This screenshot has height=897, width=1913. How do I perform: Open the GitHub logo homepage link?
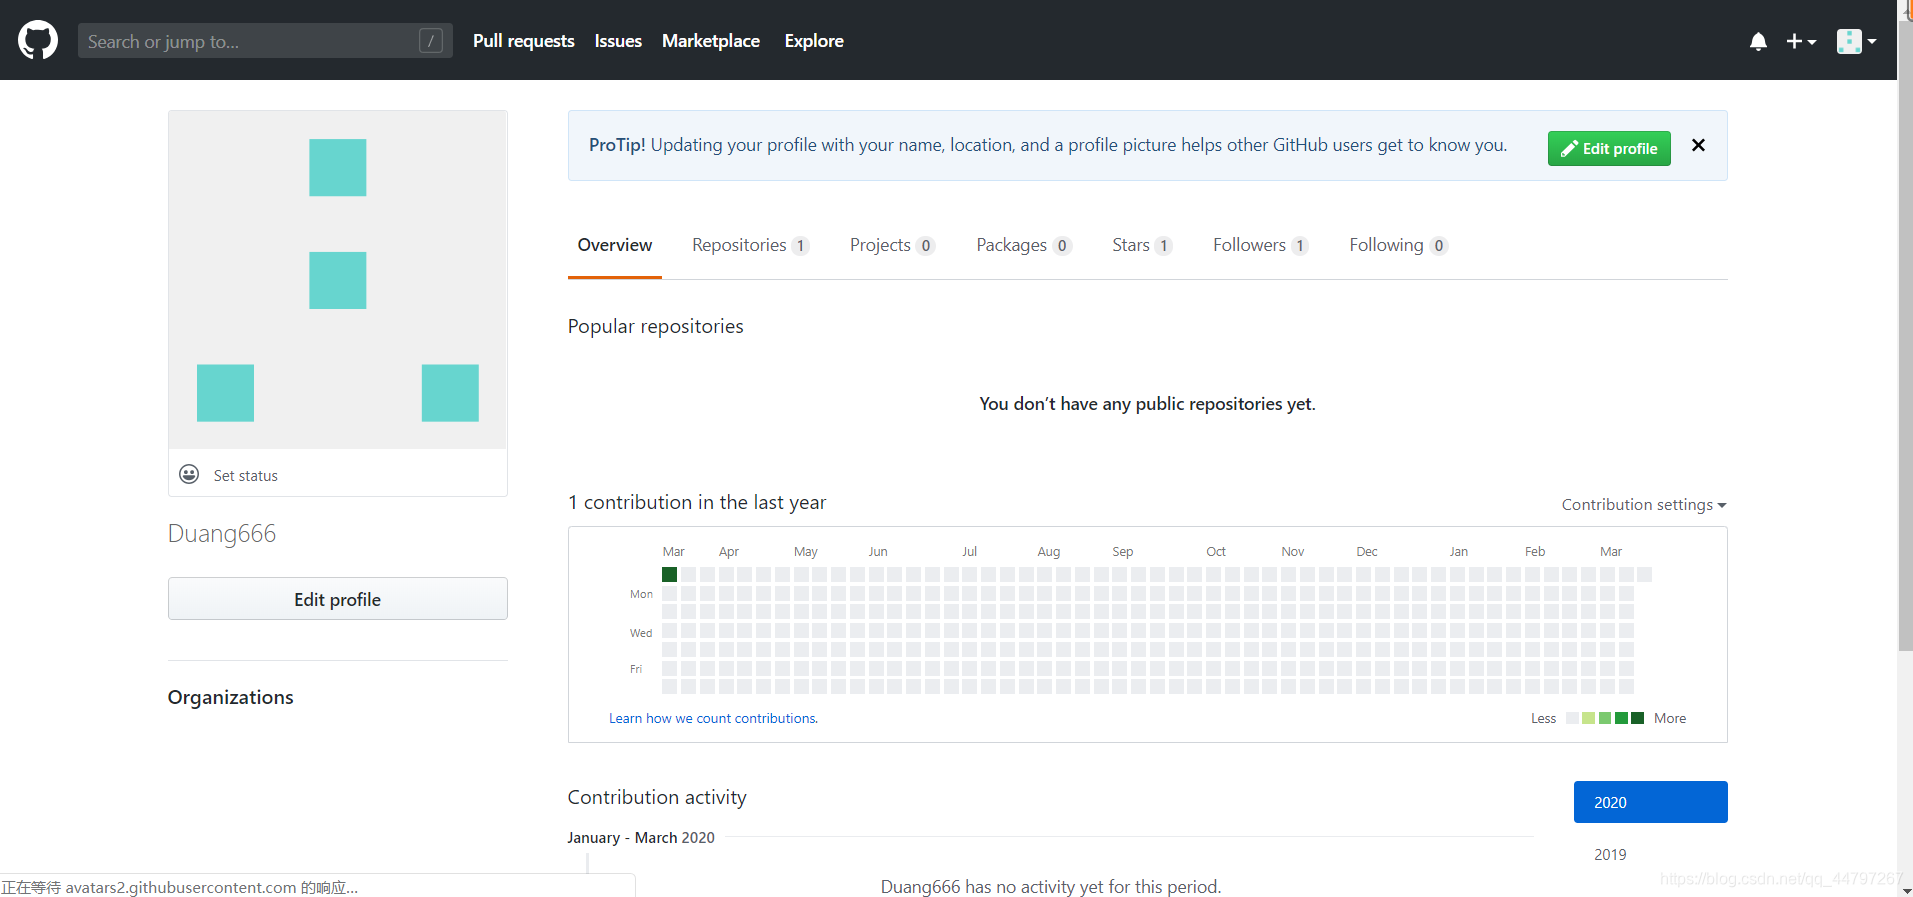(x=38, y=40)
